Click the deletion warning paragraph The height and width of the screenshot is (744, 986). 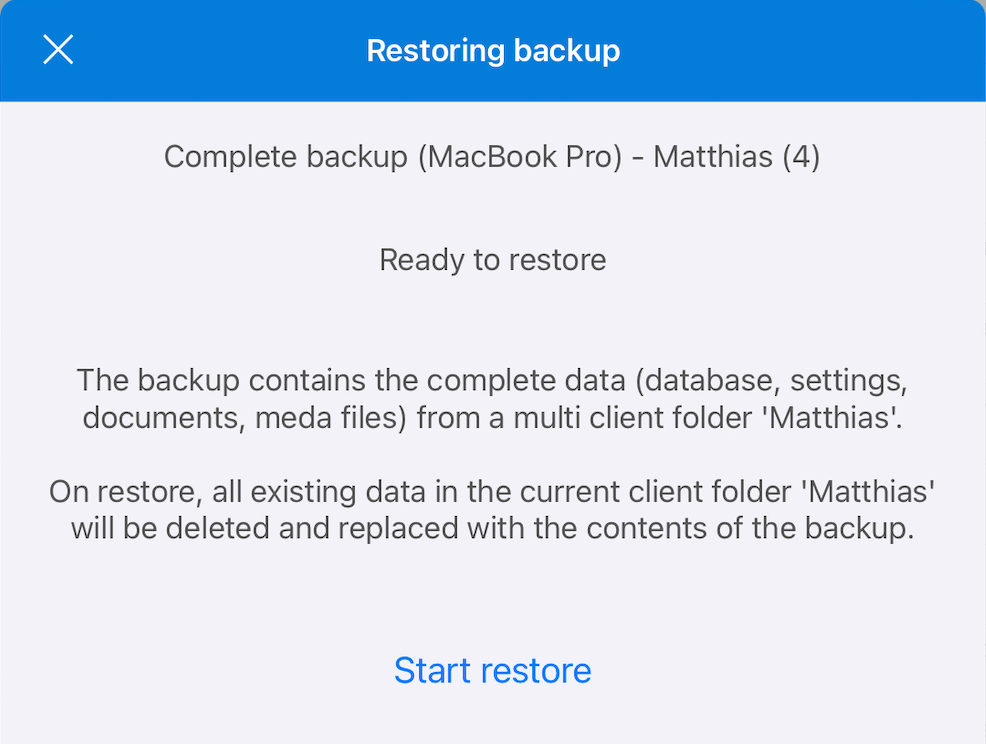tap(492, 510)
